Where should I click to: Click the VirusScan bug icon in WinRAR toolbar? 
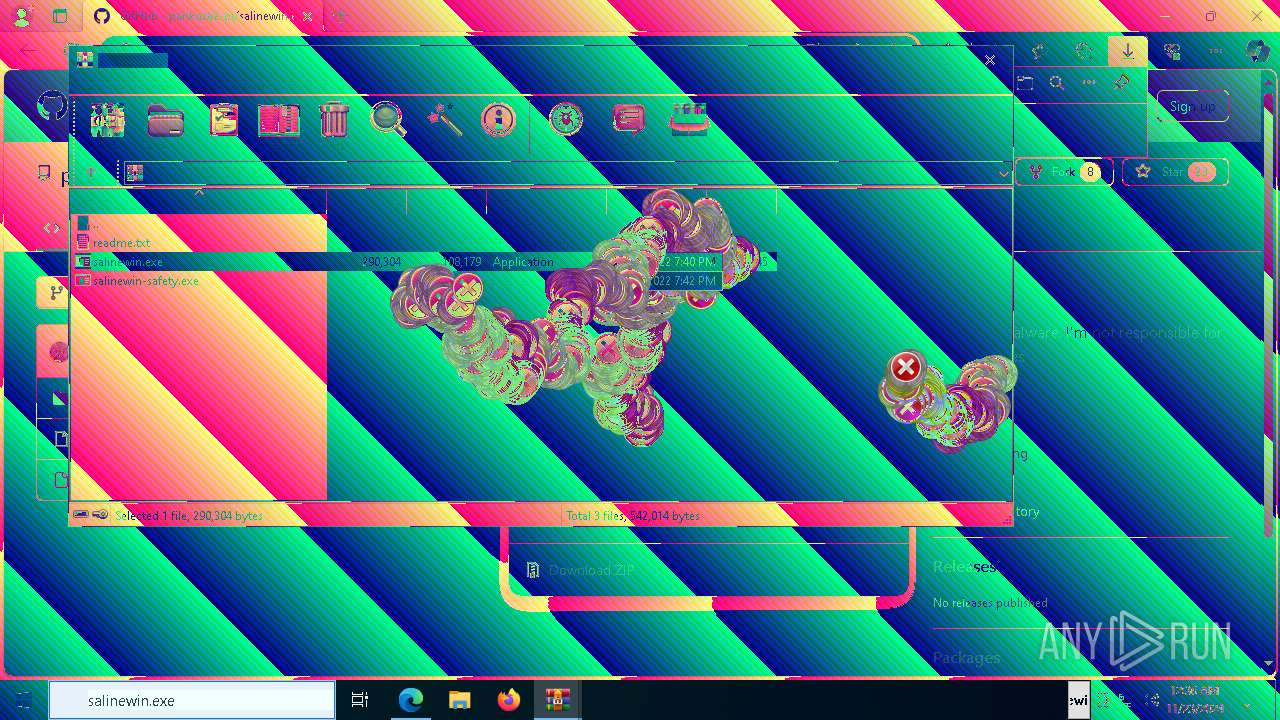click(566, 120)
